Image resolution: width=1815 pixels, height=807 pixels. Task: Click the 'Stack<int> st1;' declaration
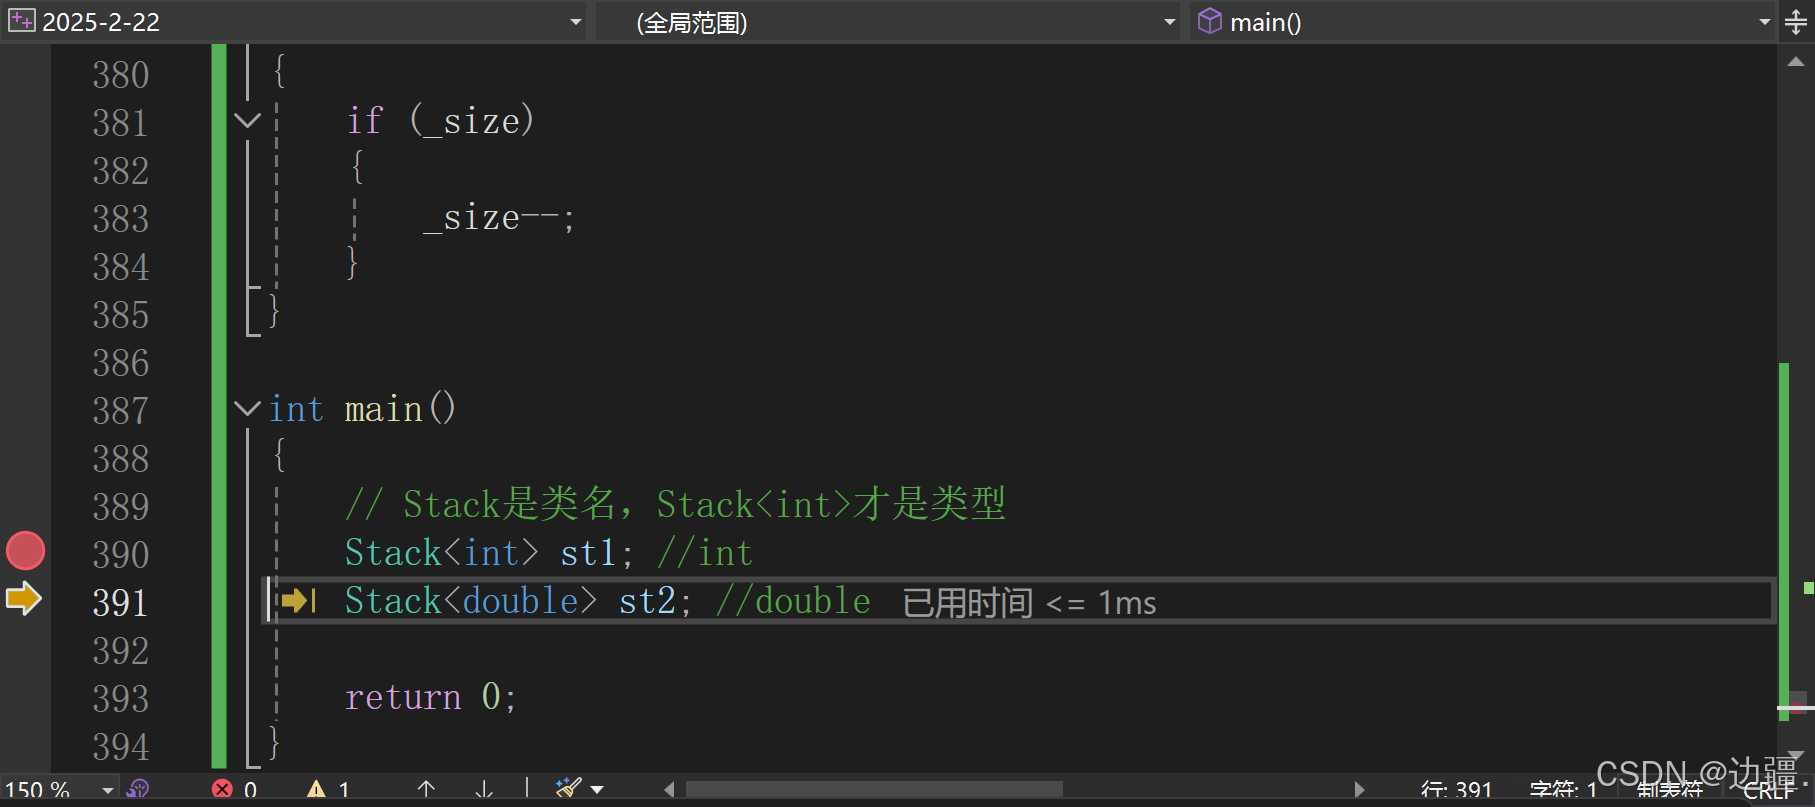pyautogui.click(x=489, y=553)
